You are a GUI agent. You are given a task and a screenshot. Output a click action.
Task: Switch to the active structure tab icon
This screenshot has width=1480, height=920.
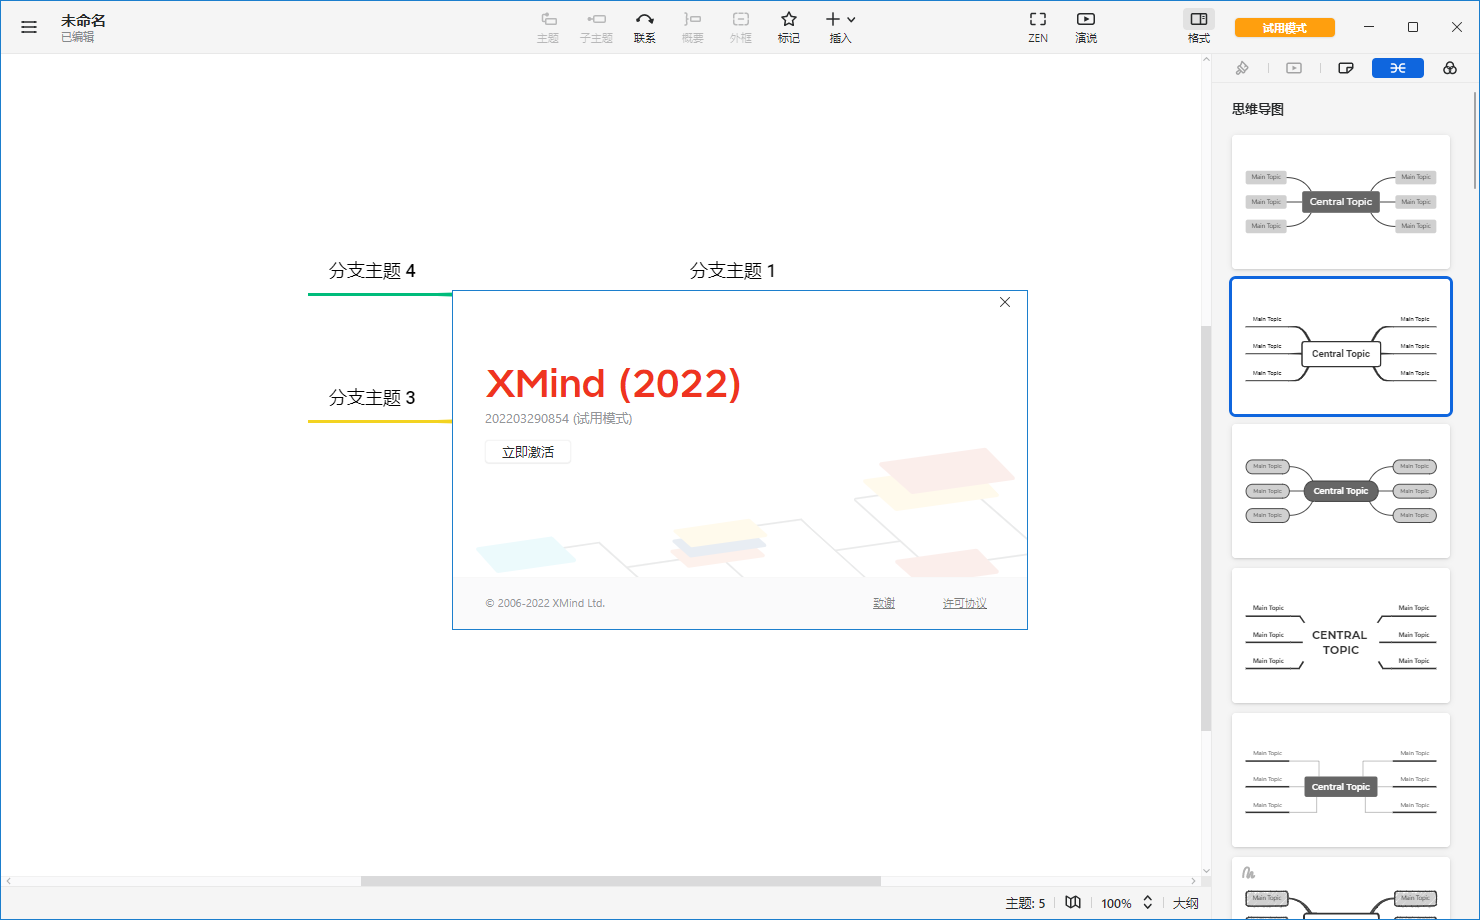pyautogui.click(x=1397, y=67)
